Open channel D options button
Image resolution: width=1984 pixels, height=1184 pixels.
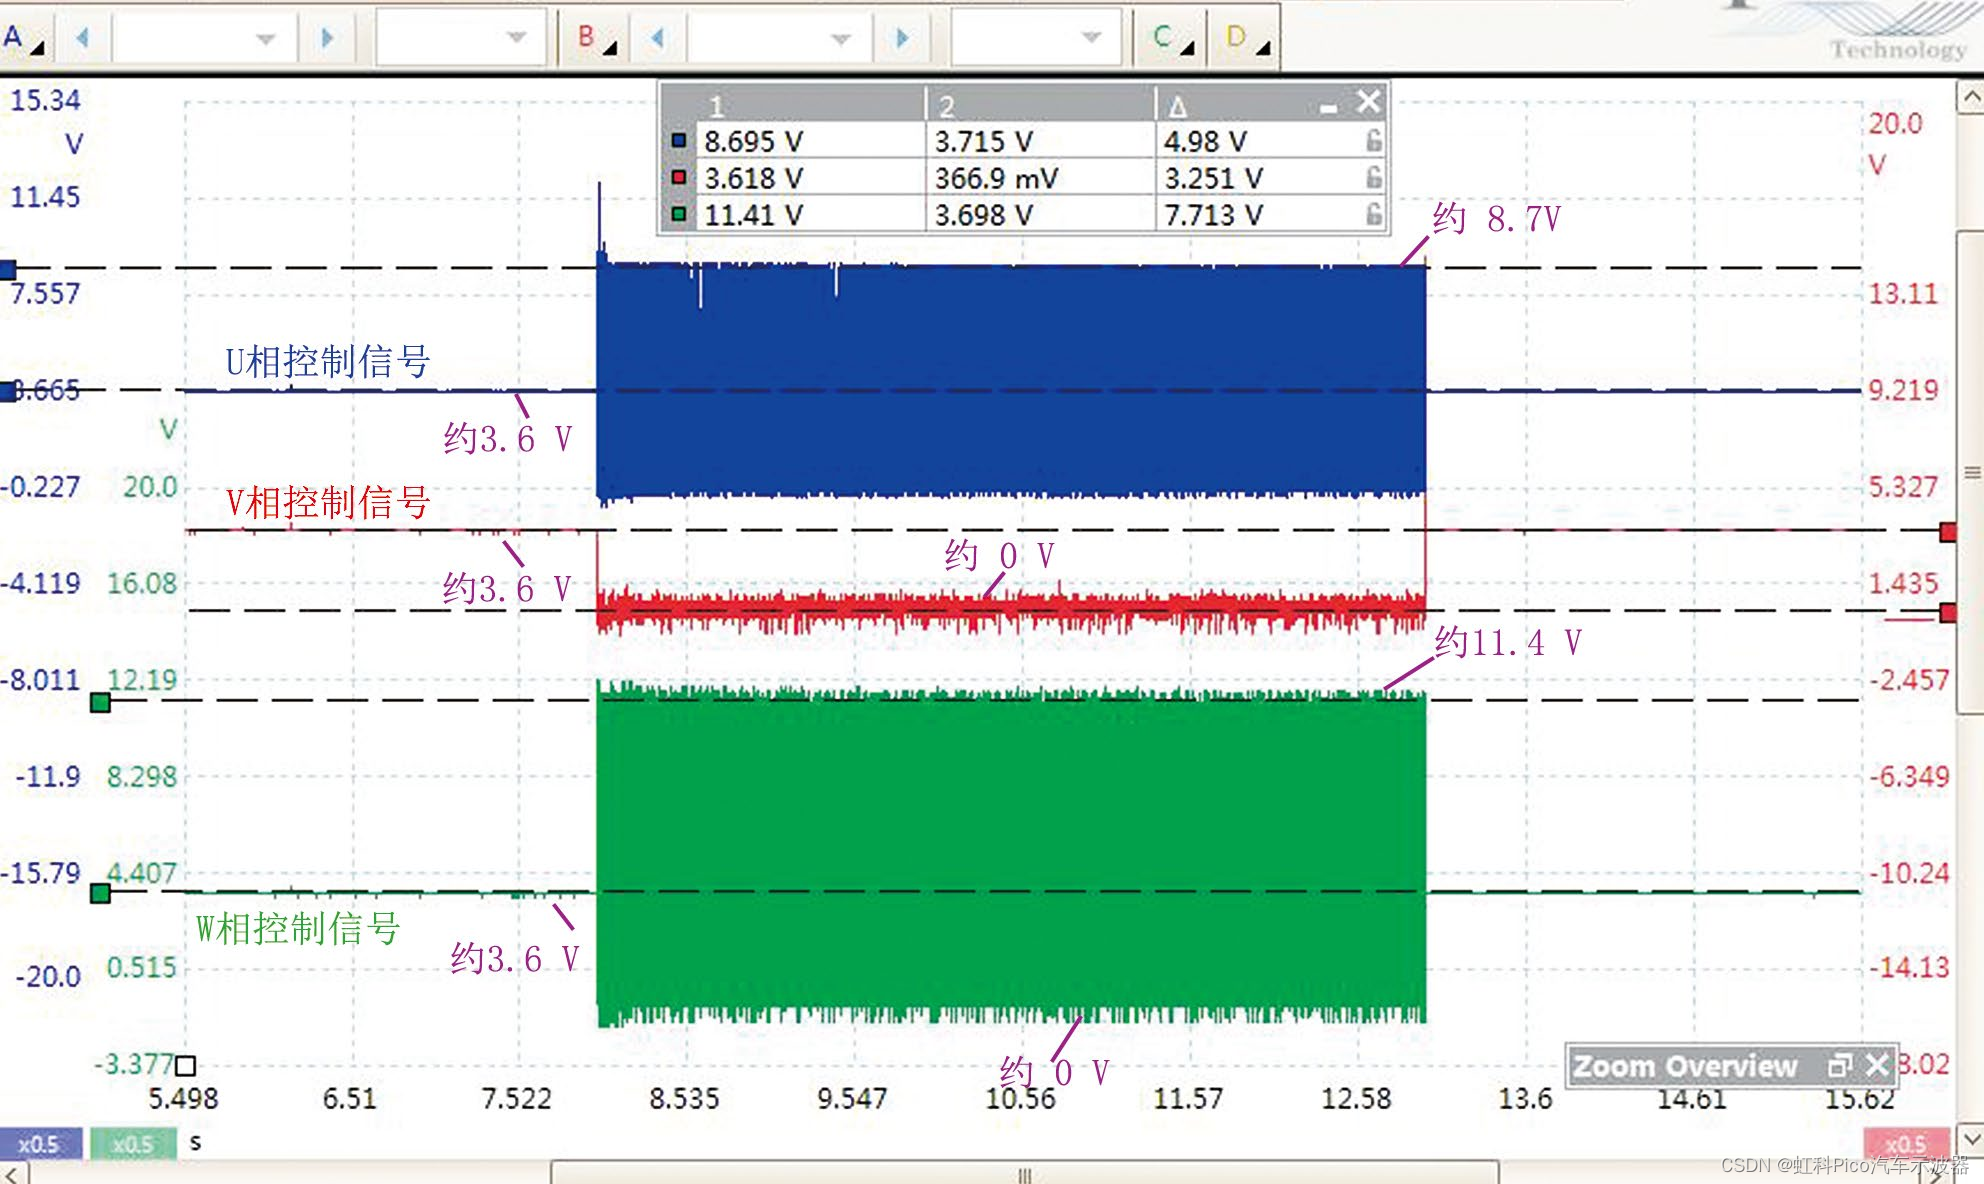point(1245,38)
